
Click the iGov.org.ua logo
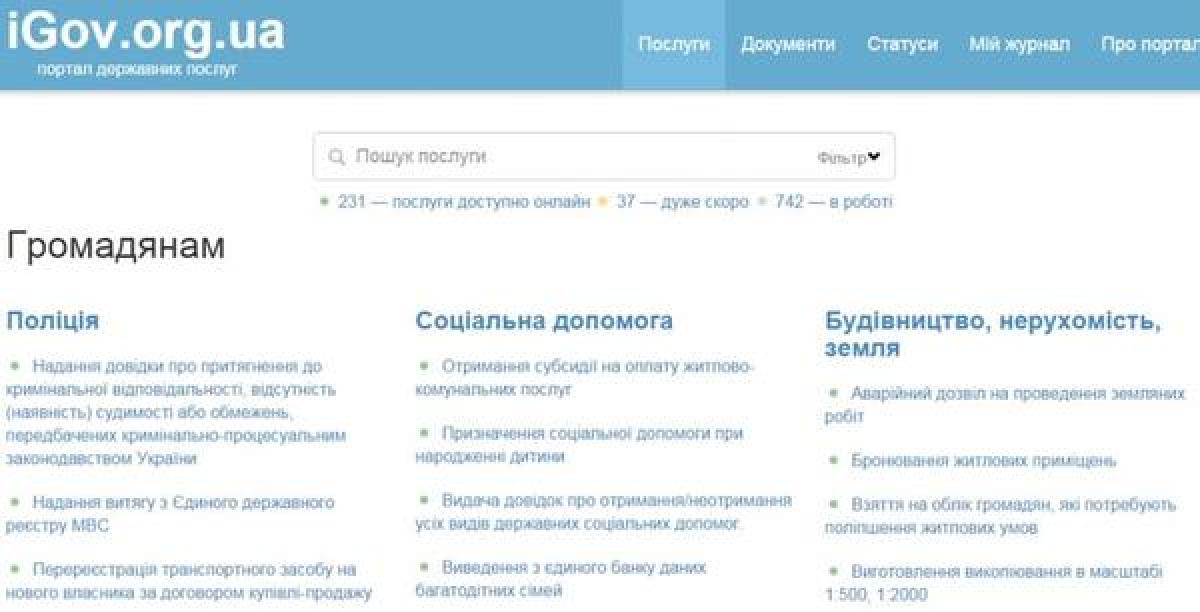145,30
